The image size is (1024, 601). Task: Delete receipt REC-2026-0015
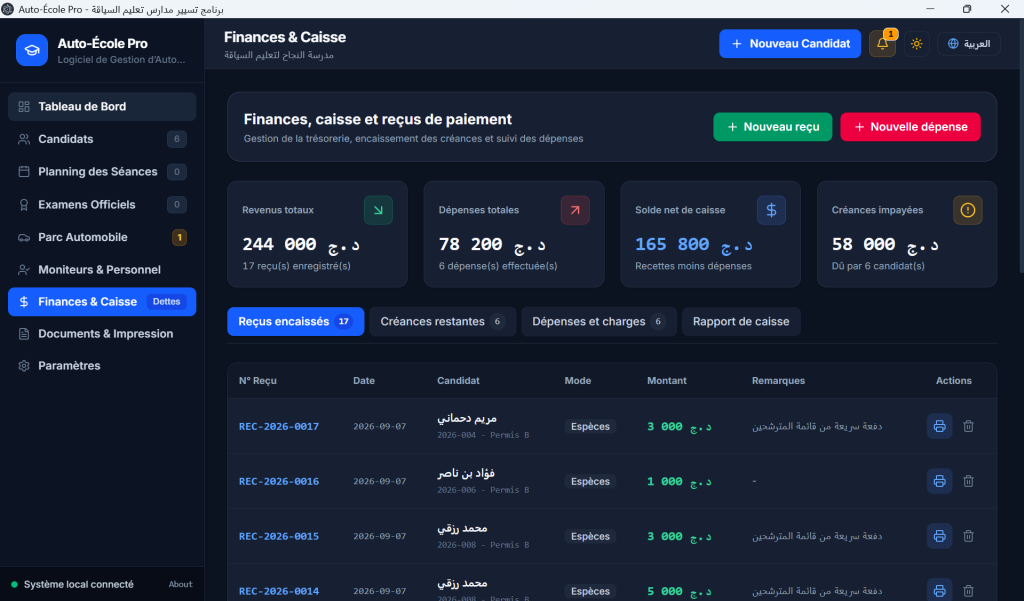pos(968,536)
